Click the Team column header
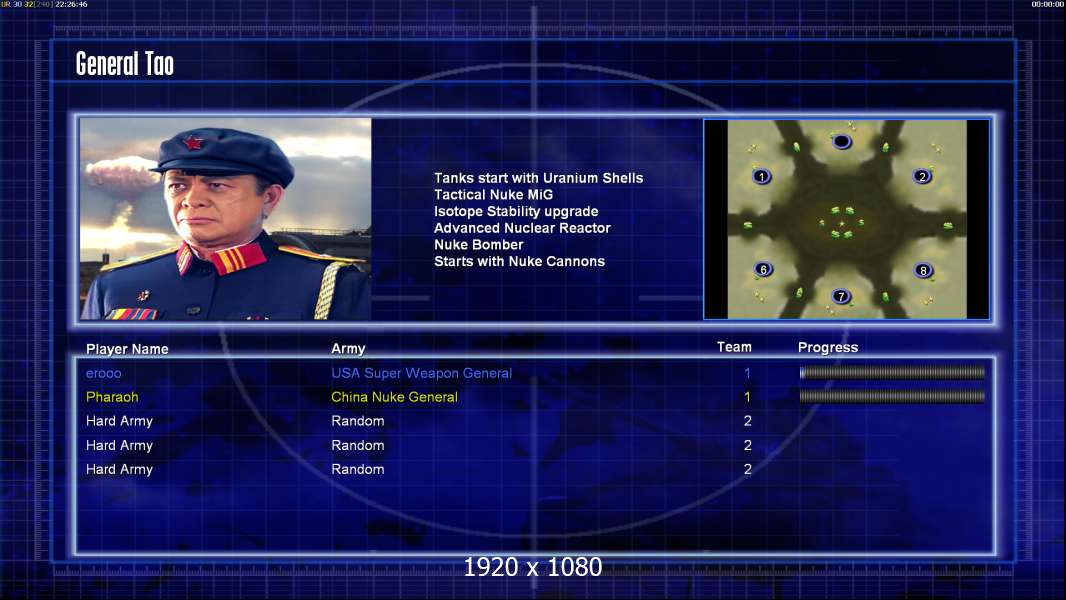Screen dimensions: 1066x600 click(x=734, y=347)
